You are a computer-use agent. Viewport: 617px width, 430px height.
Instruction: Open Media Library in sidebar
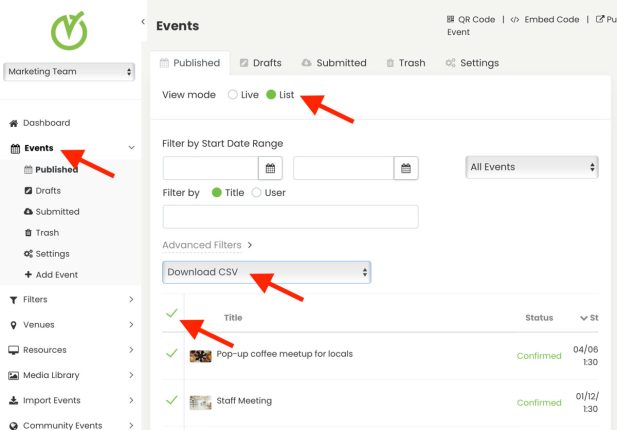click(50, 375)
